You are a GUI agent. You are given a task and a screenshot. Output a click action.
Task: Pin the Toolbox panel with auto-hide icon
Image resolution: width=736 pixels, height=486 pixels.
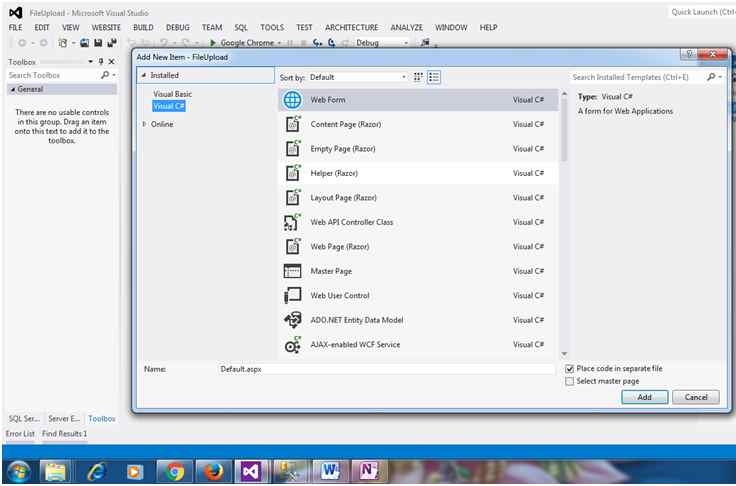pyautogui.click(x=100, y=62)
